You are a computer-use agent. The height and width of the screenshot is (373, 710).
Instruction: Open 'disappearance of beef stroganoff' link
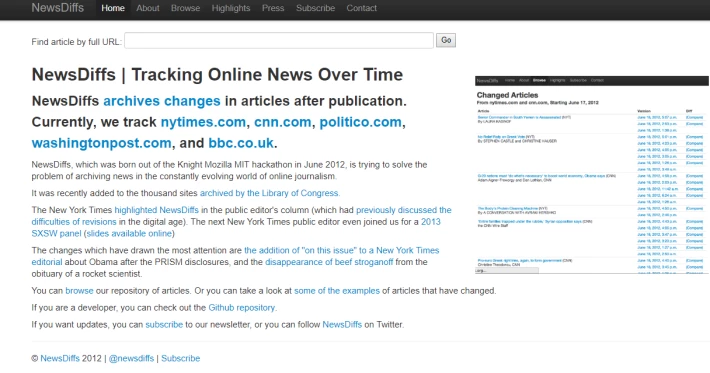[329, 262]
